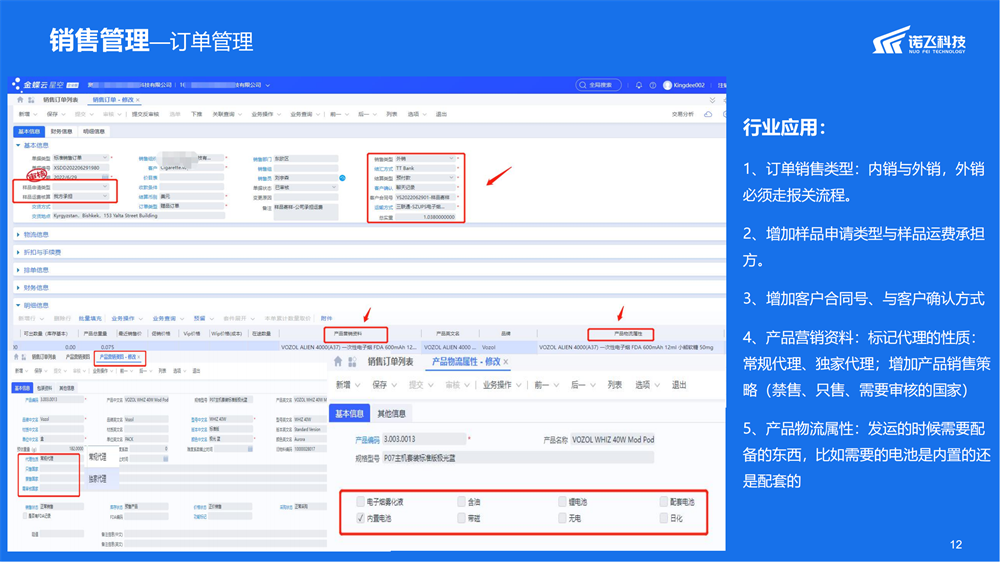
Task: Click 列表 in the 产品物流属性 toolbar
Action: [x=614, y=385]
